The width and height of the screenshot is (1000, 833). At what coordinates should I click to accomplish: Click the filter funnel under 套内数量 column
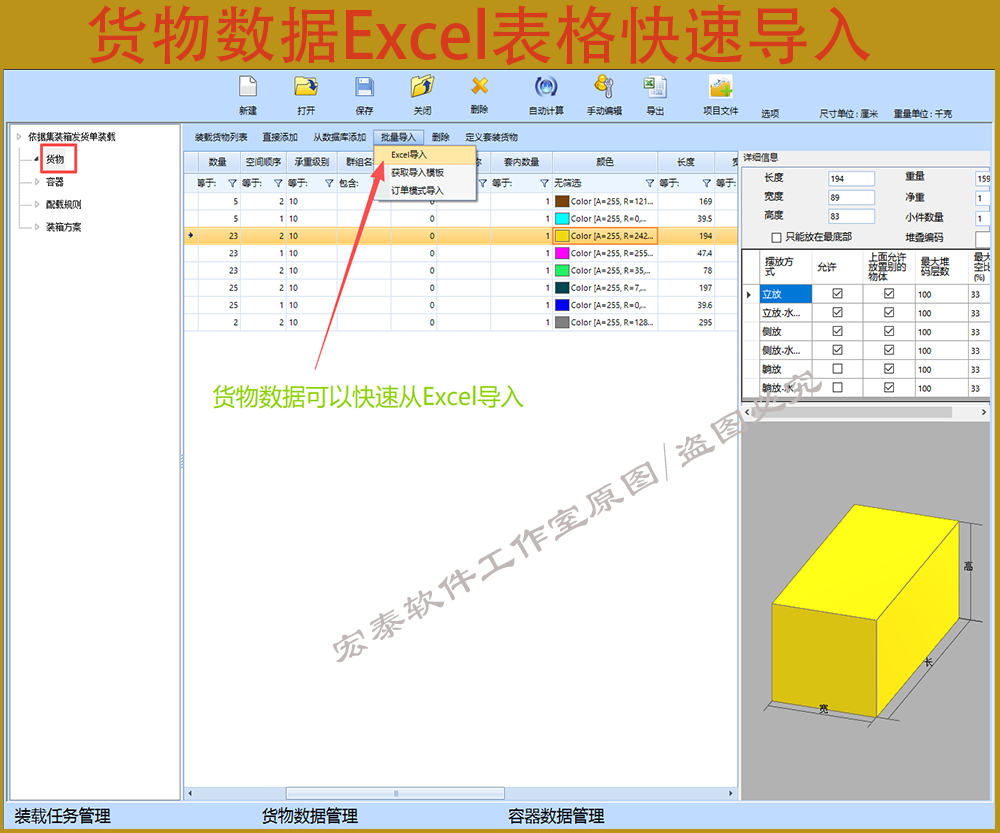pos(544,183)
